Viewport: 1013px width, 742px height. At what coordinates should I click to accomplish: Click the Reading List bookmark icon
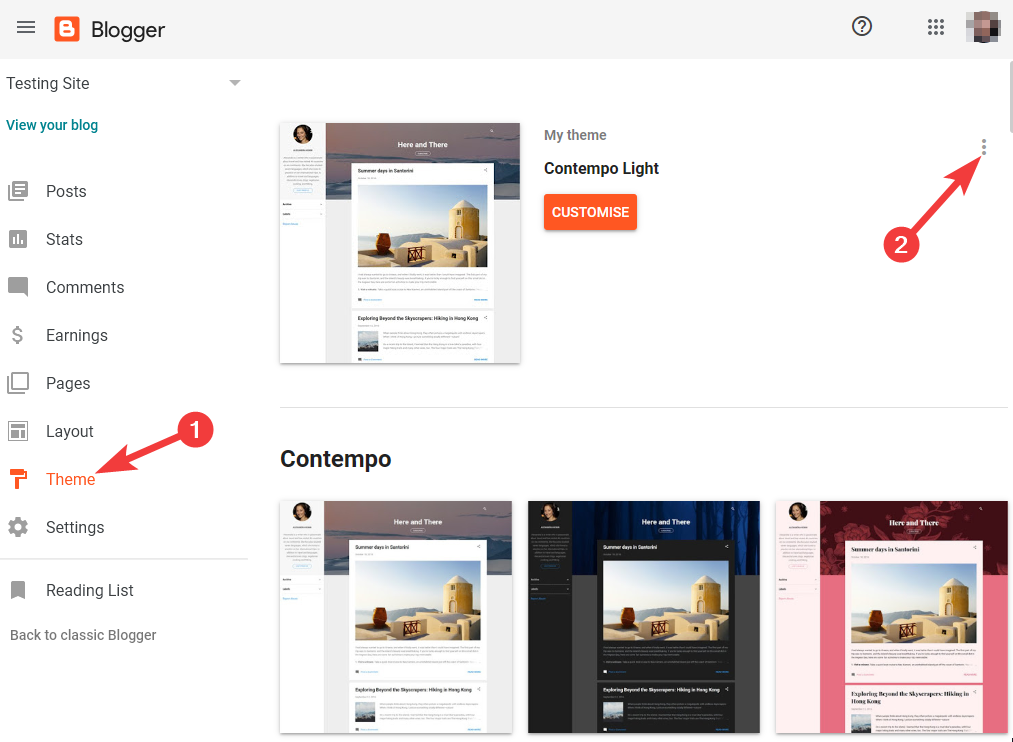pyautogui.click(x=18, y=590)
